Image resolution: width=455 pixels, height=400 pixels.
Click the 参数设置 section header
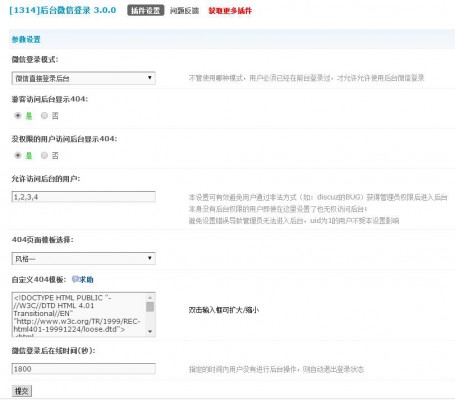point(26,39)
